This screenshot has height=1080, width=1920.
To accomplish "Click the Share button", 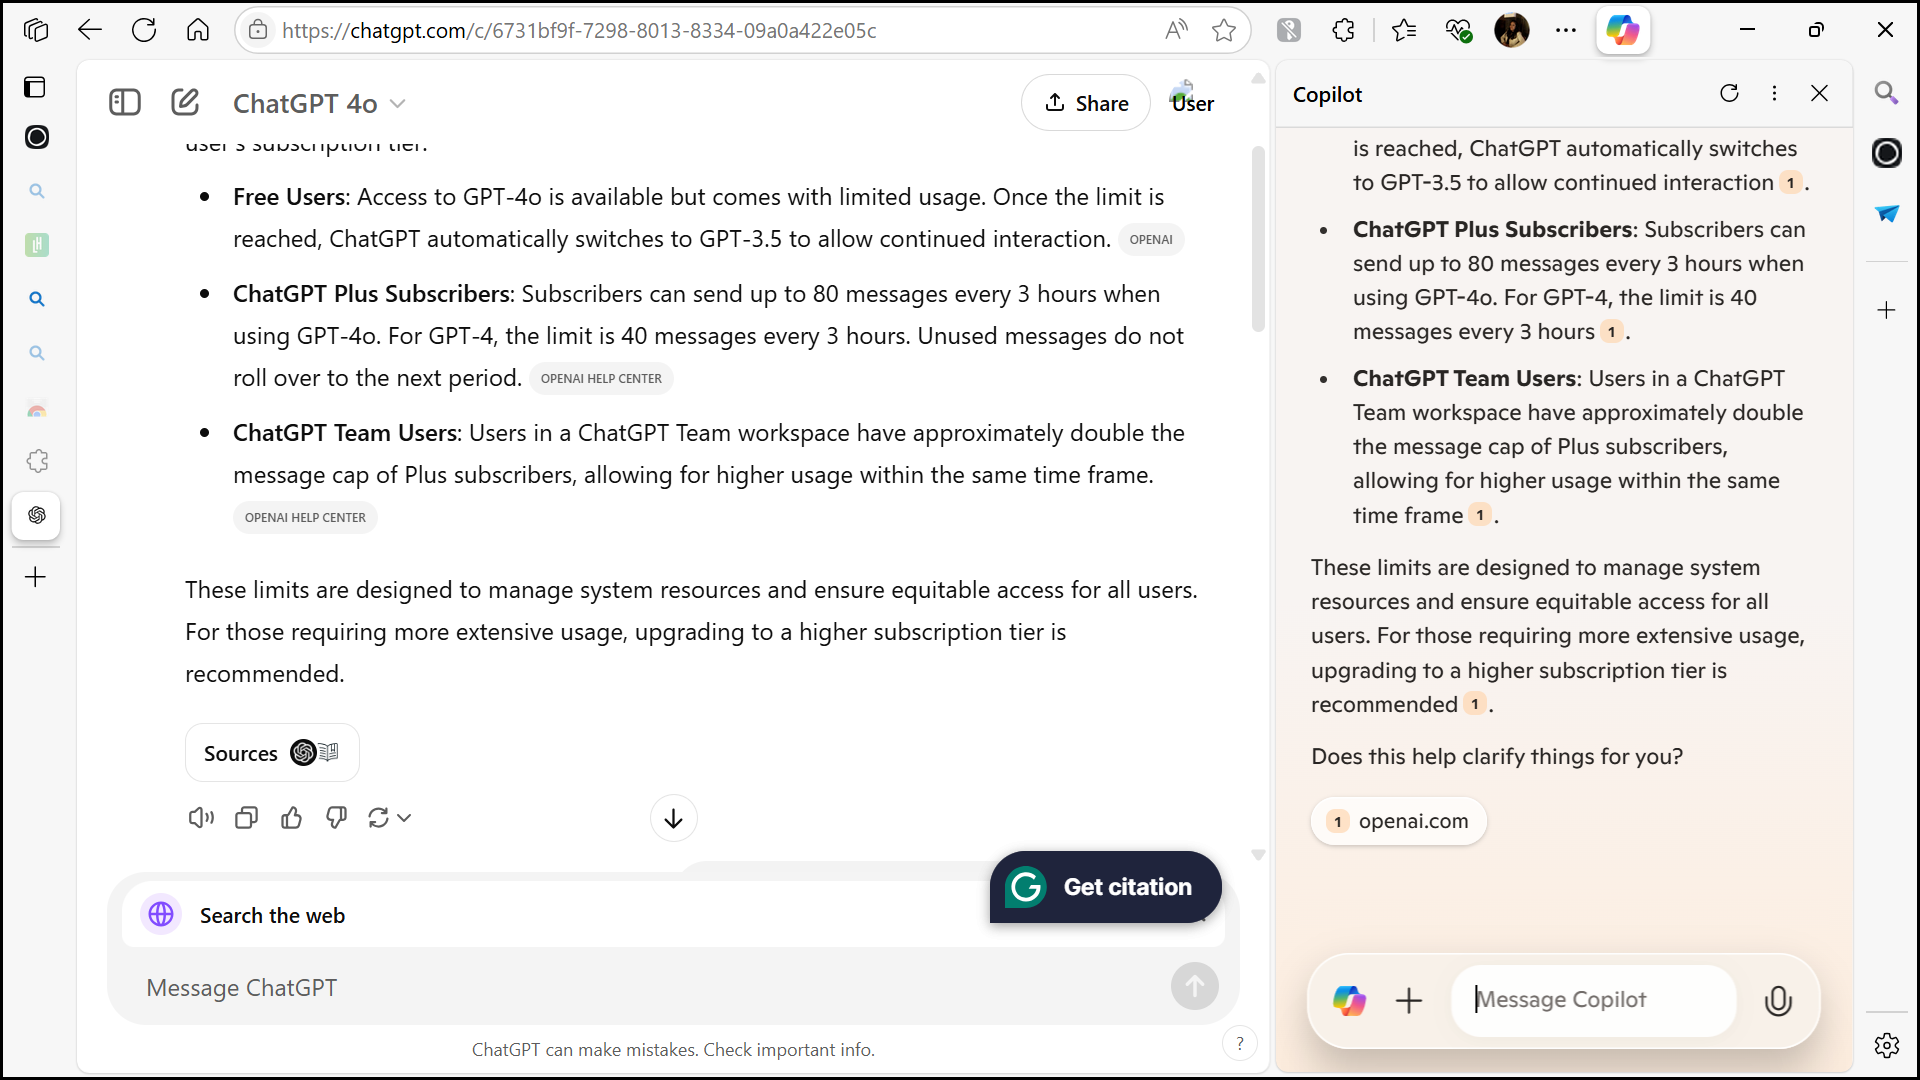I will click(1086, 103).
